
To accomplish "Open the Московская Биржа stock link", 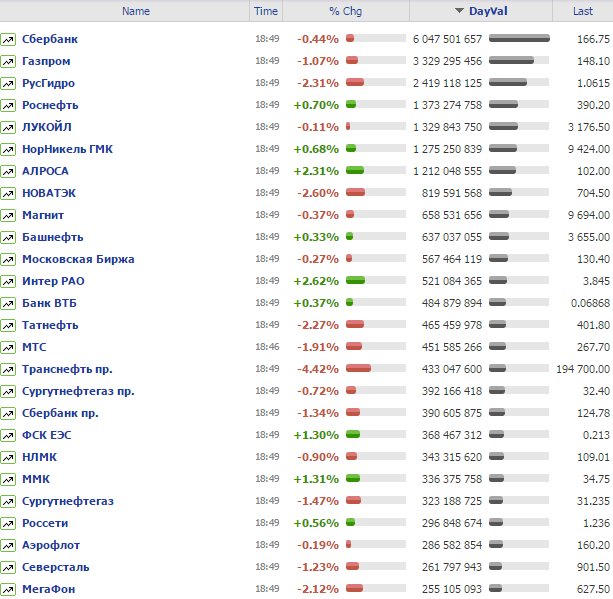I will point(78,259).
